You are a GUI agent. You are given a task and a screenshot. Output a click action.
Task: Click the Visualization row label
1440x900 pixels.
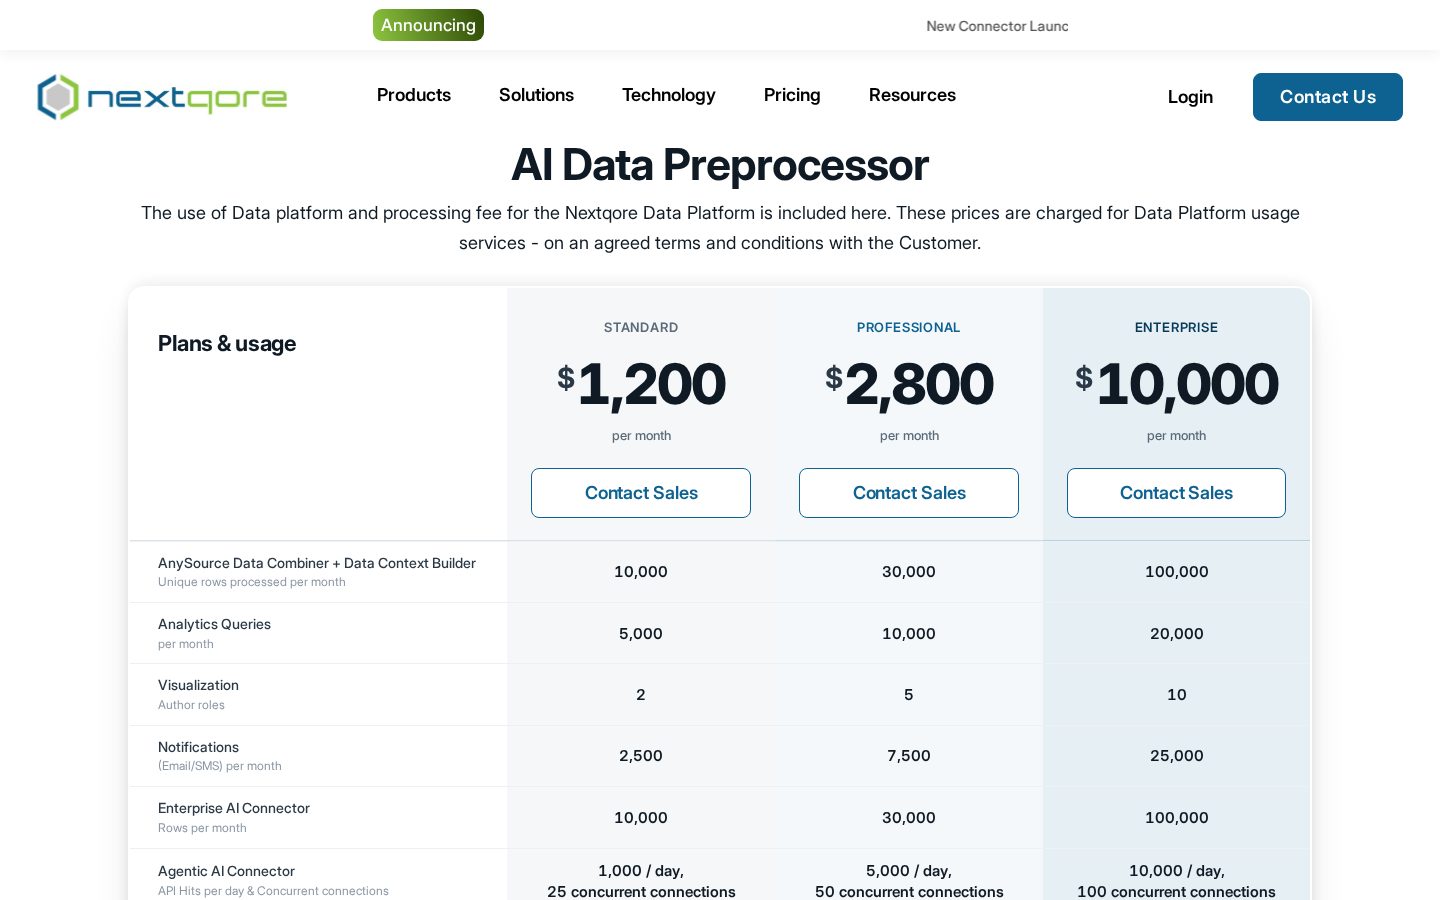(x=198, y=685)
